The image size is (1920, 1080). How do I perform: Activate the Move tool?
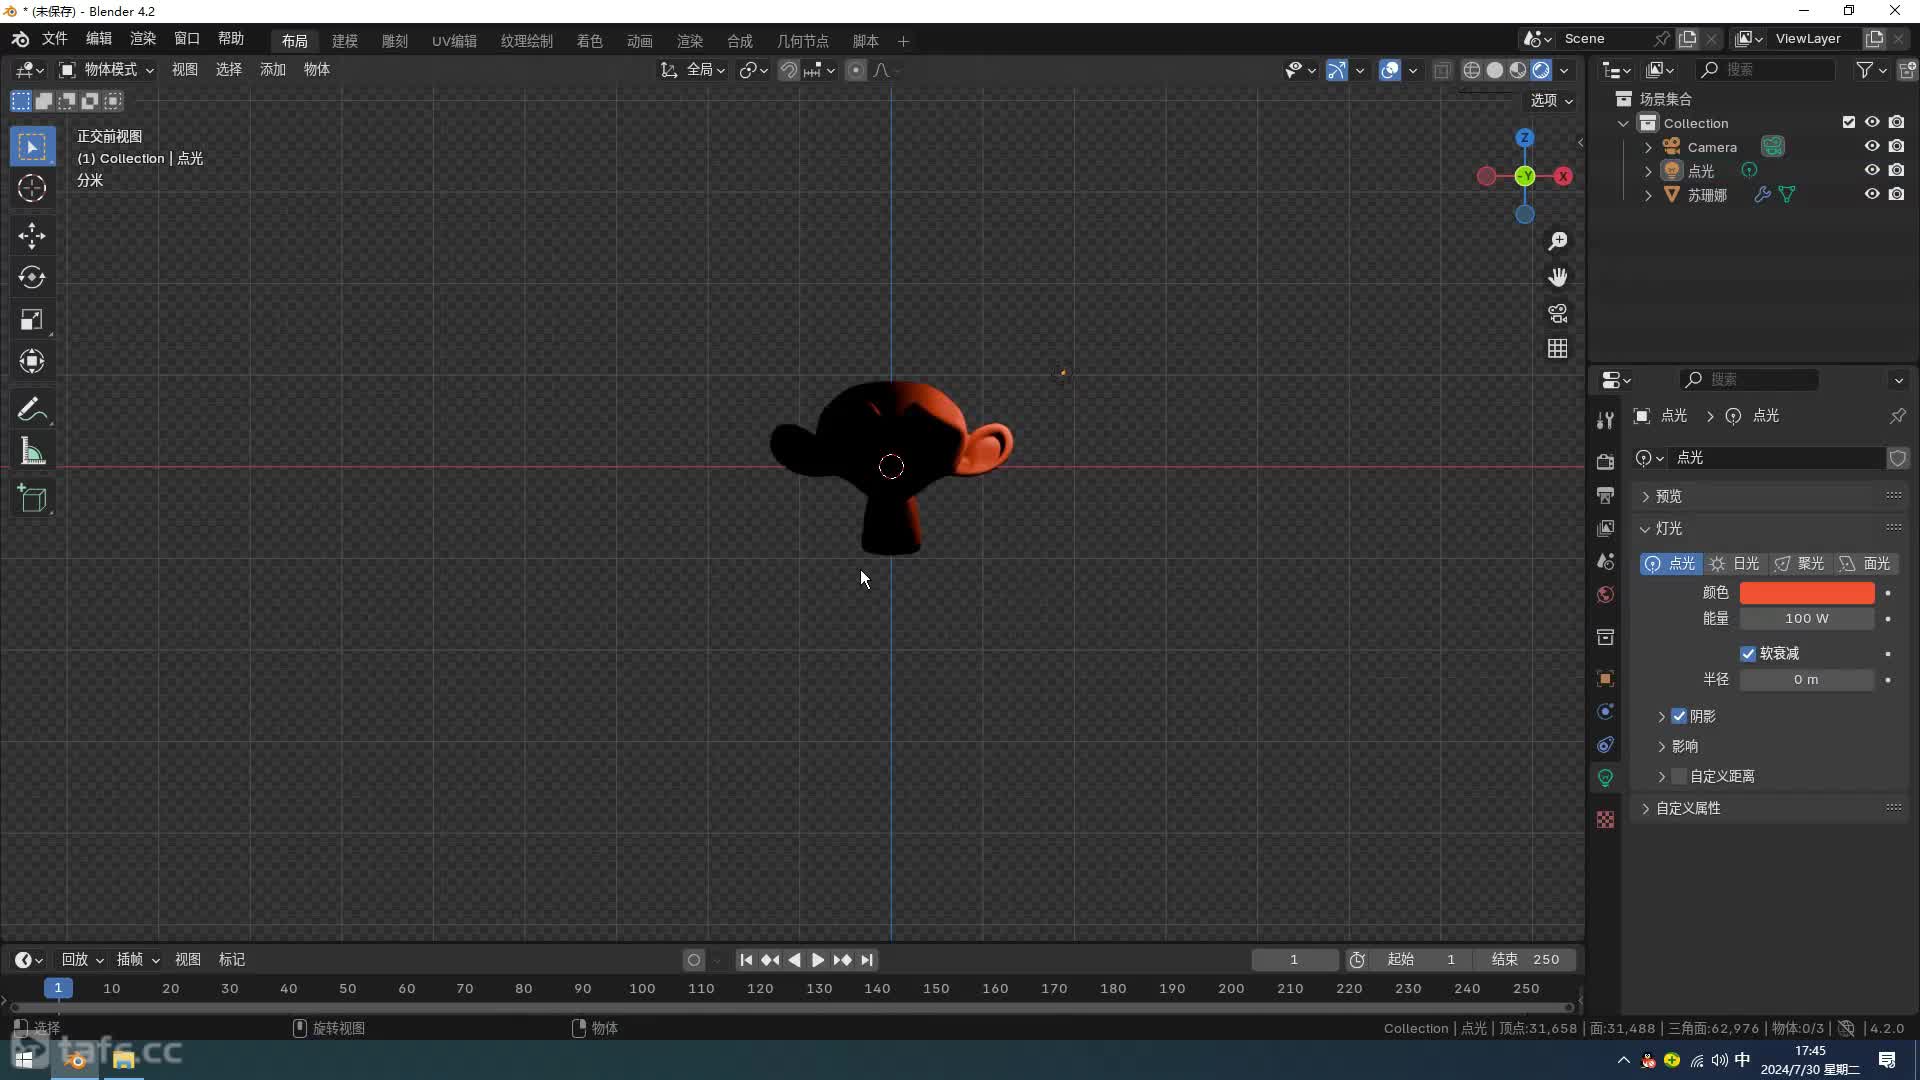[32, 236]
